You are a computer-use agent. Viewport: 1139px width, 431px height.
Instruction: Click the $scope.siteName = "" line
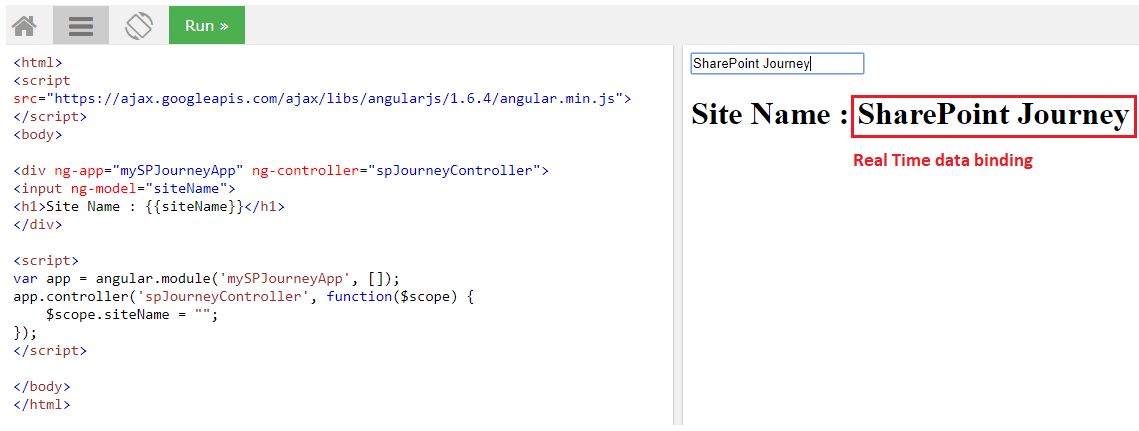click(x=131, y=315)
